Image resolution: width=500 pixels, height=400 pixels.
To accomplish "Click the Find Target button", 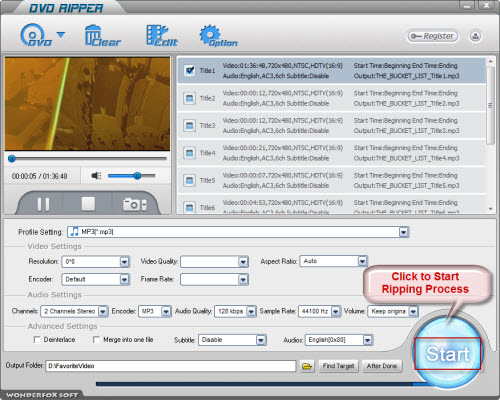I will pos(338,366).
